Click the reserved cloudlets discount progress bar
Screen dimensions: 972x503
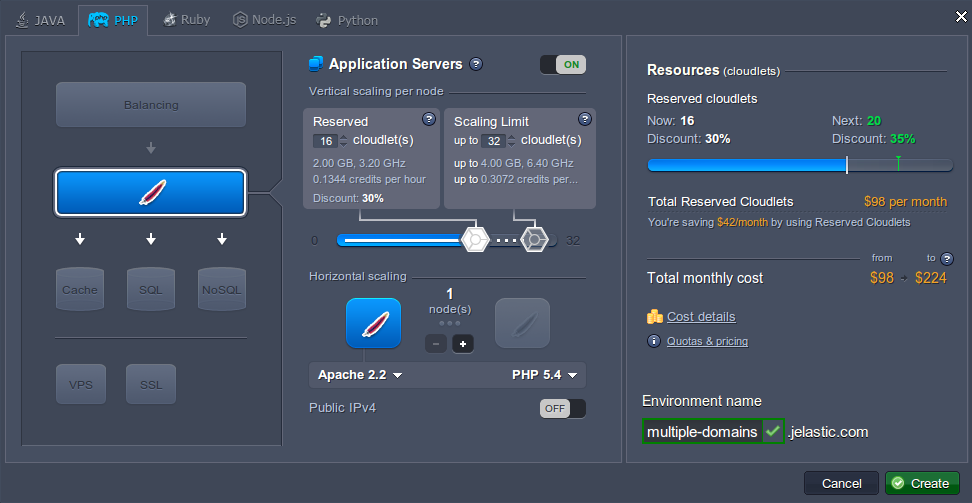tap(800, 165)
